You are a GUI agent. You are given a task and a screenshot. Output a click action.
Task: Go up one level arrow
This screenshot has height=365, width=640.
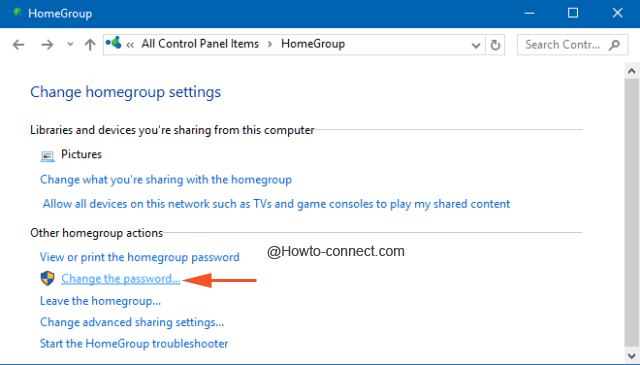pos(90,45)
